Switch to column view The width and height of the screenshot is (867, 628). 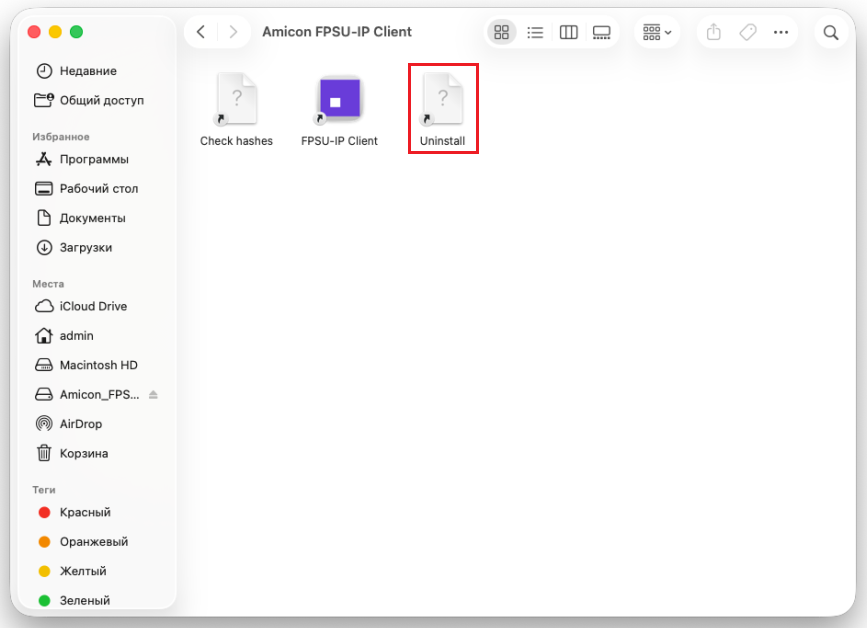[x=568, y=33]
